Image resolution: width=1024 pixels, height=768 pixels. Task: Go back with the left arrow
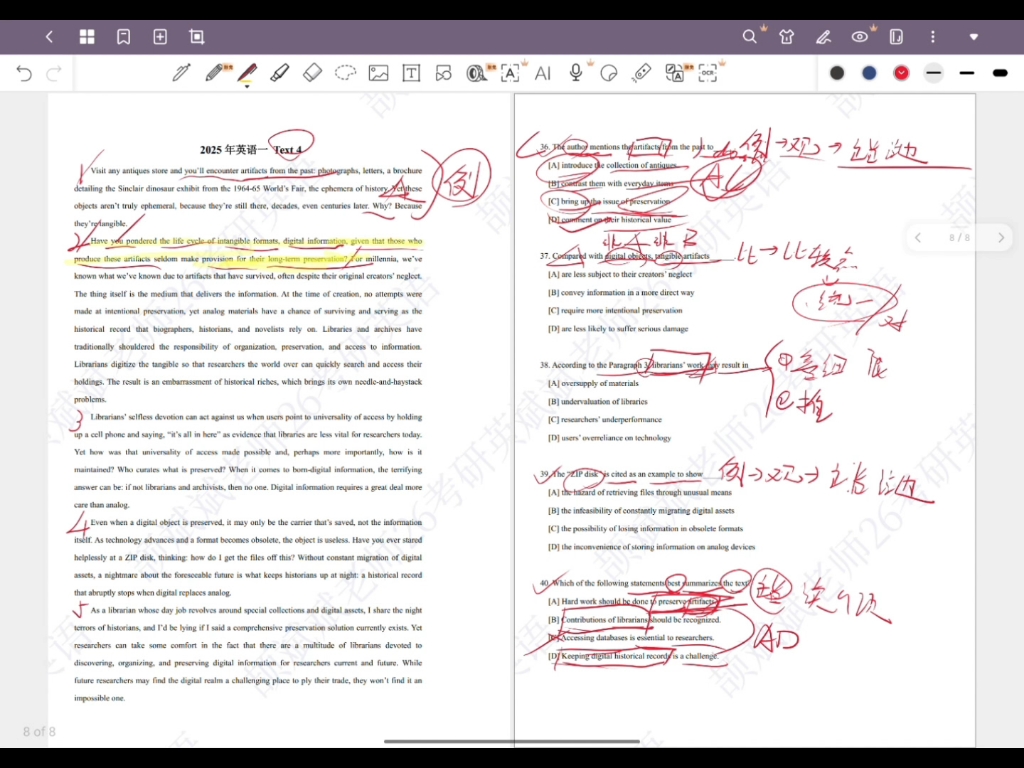(50, 37)
